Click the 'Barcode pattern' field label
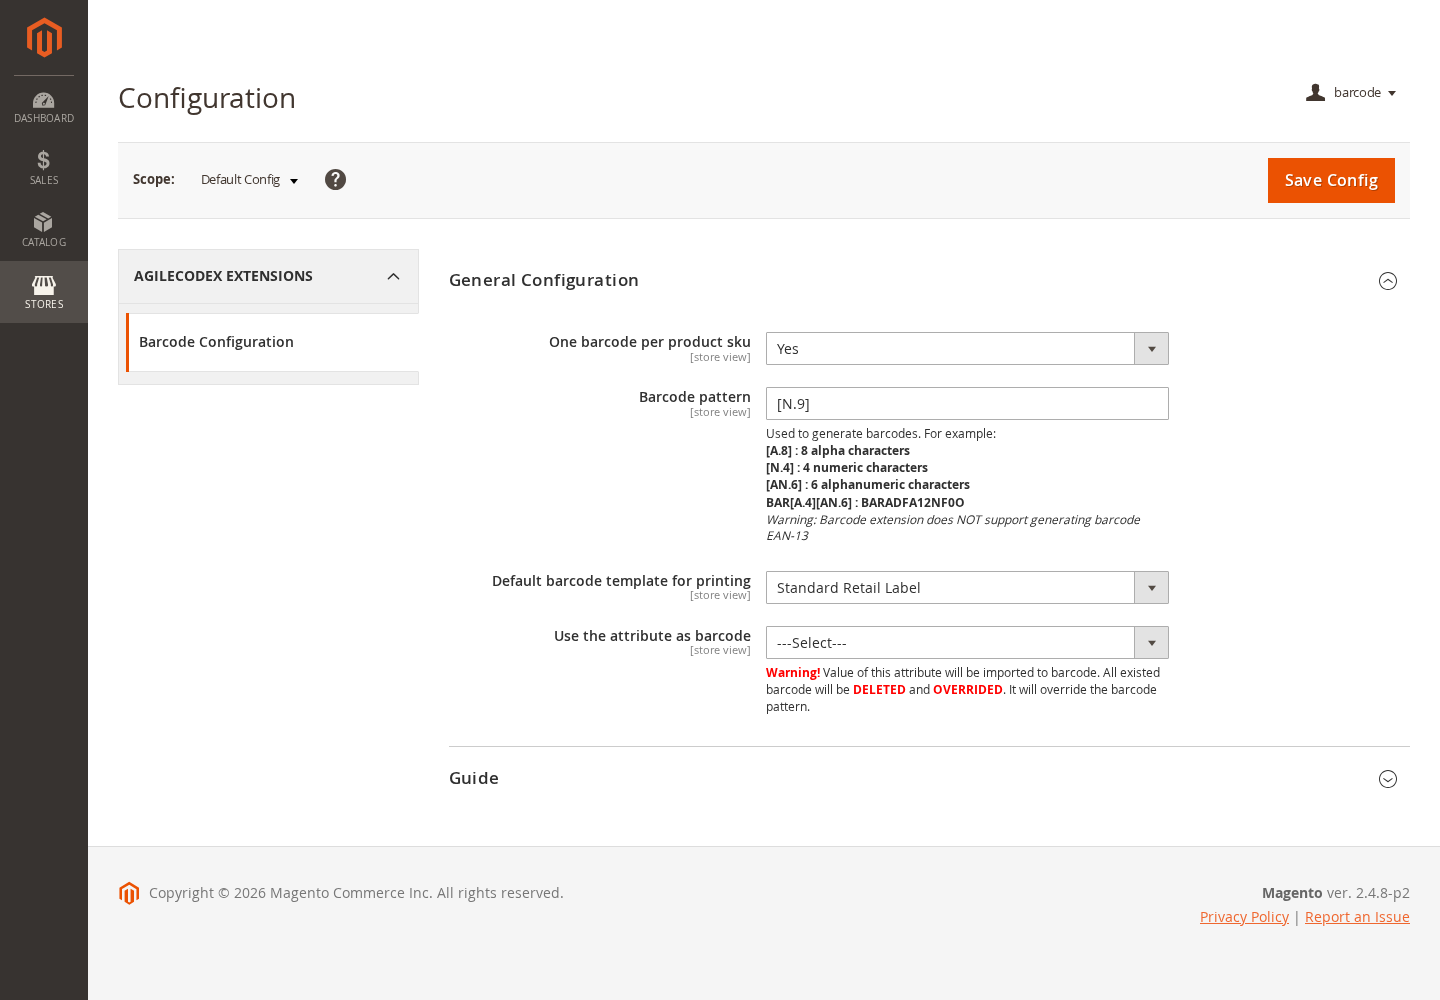This screenshot has width=1440, height=1000. tap(695, 397)
